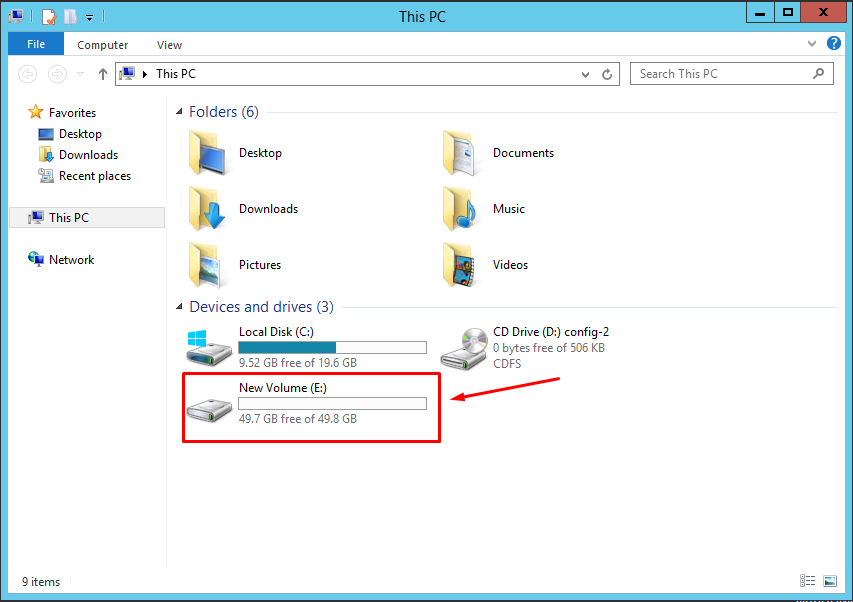Open the Help question mark icon
The width and height of the screenshot is (853, 602).
833,43
